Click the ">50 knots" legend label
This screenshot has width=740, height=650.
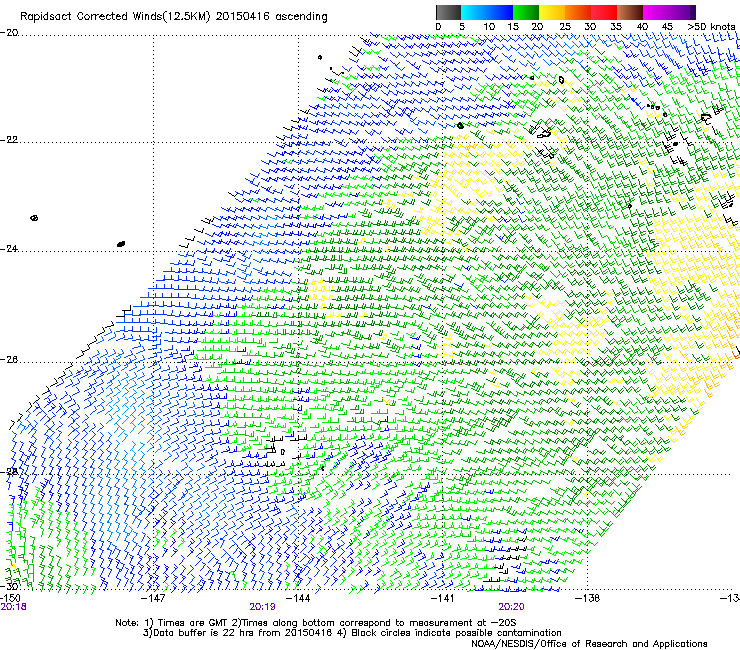tap(711, 27)
